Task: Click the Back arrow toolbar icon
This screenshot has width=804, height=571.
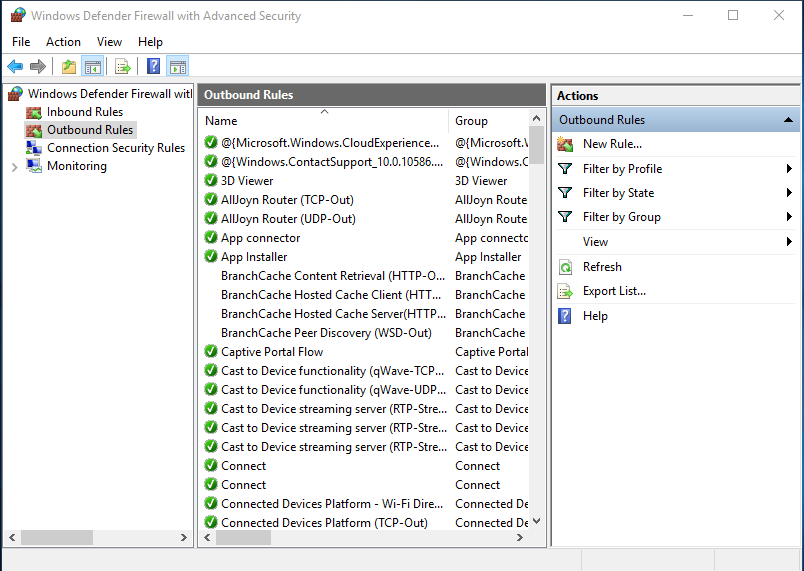Action: [15, 67]
